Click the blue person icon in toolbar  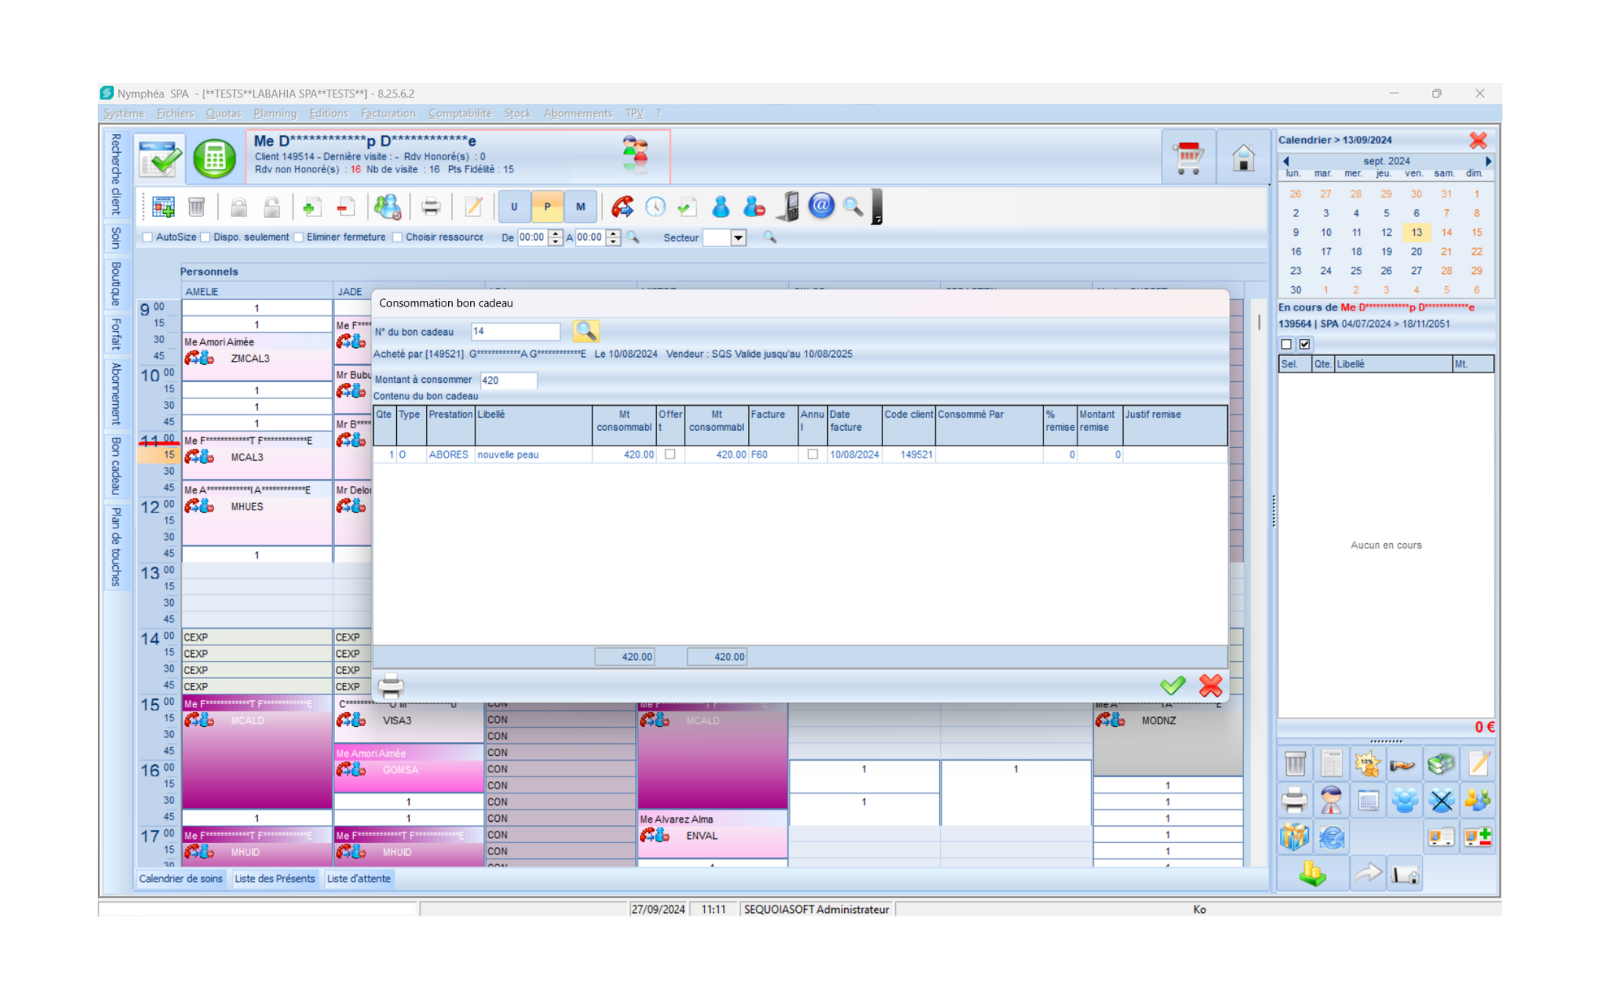coord(720,207)
